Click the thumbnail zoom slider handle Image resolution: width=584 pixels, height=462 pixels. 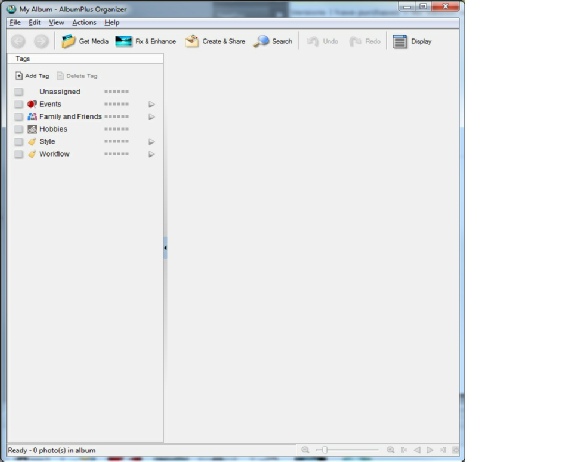click(x=324, y=450)
